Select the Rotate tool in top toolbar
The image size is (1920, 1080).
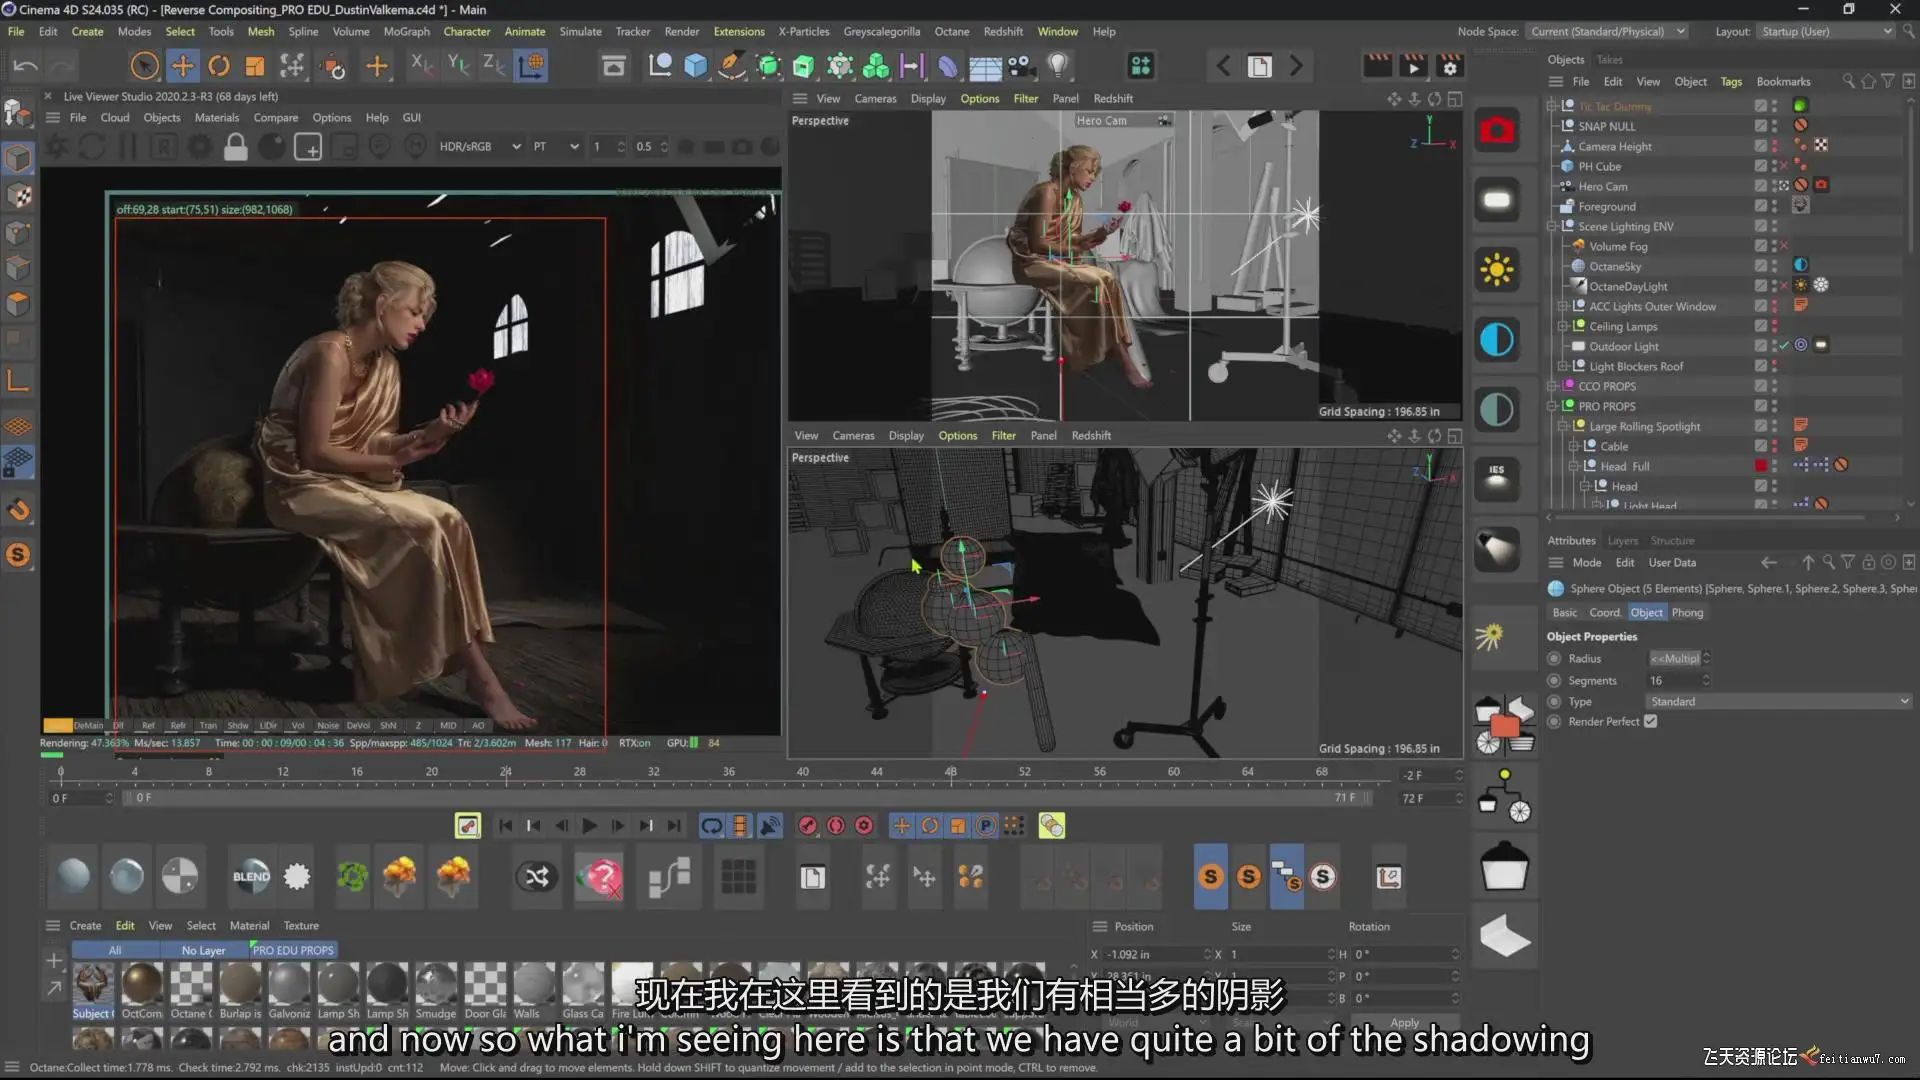(x=219, y=66)
